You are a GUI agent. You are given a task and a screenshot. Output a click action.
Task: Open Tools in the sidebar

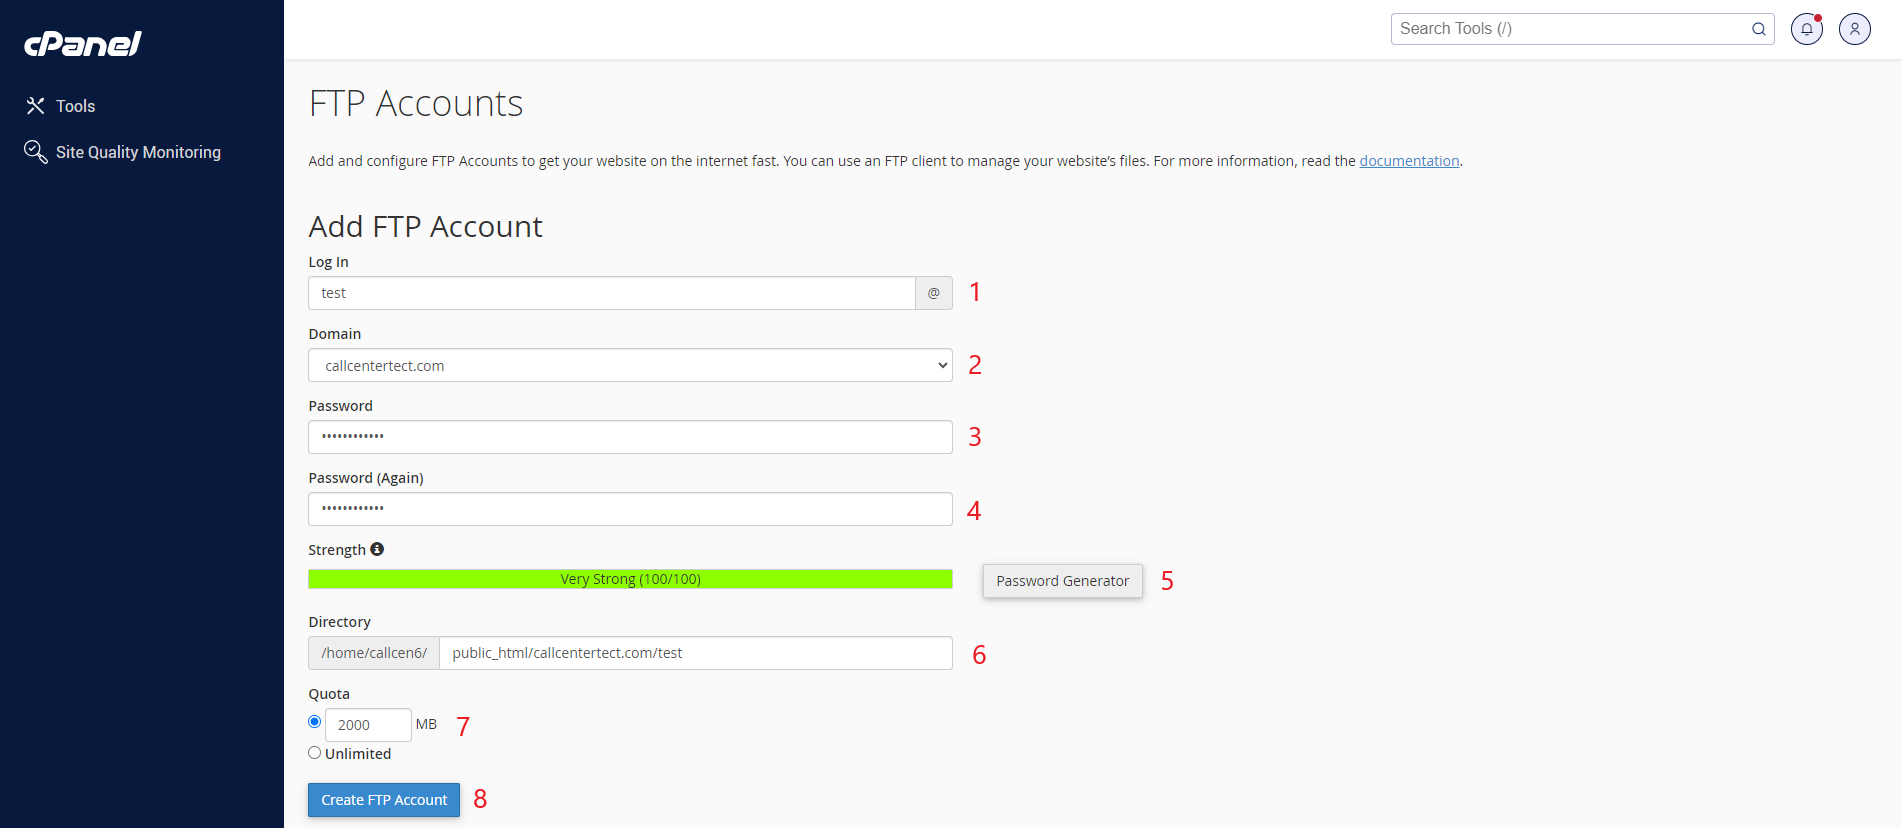(75, 106)
